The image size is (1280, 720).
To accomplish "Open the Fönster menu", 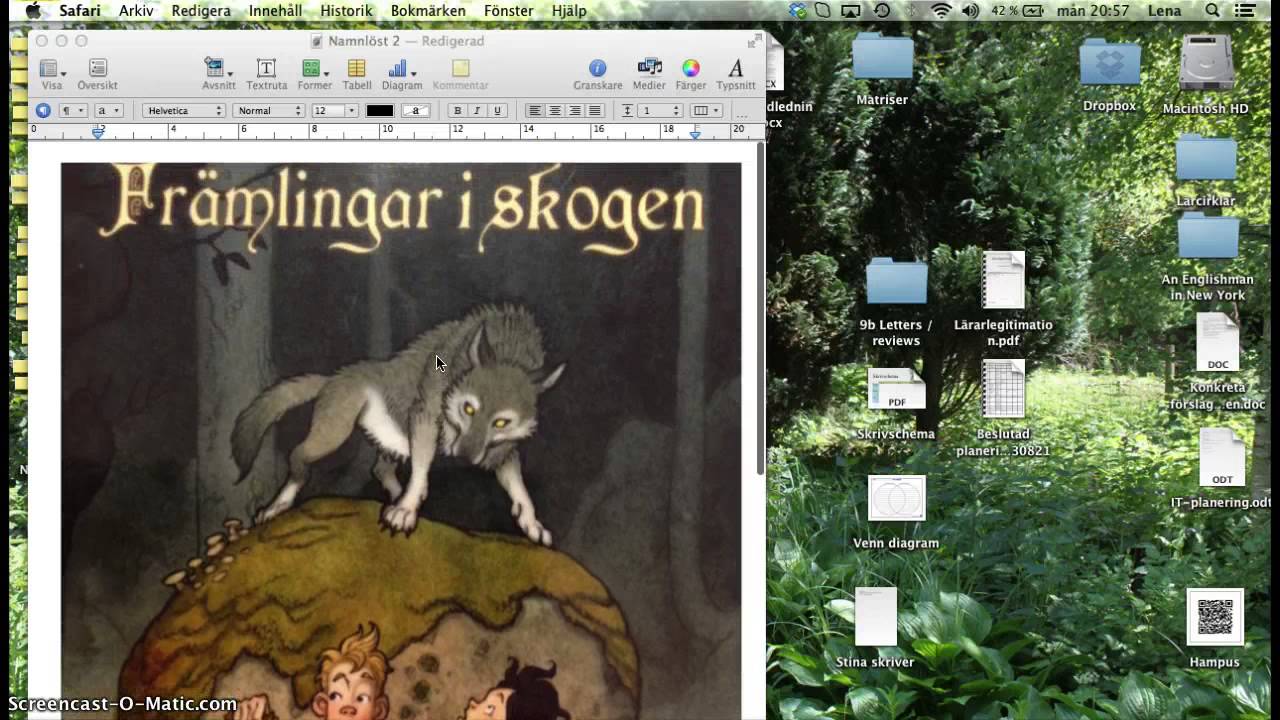I will [x=508, y=11].
